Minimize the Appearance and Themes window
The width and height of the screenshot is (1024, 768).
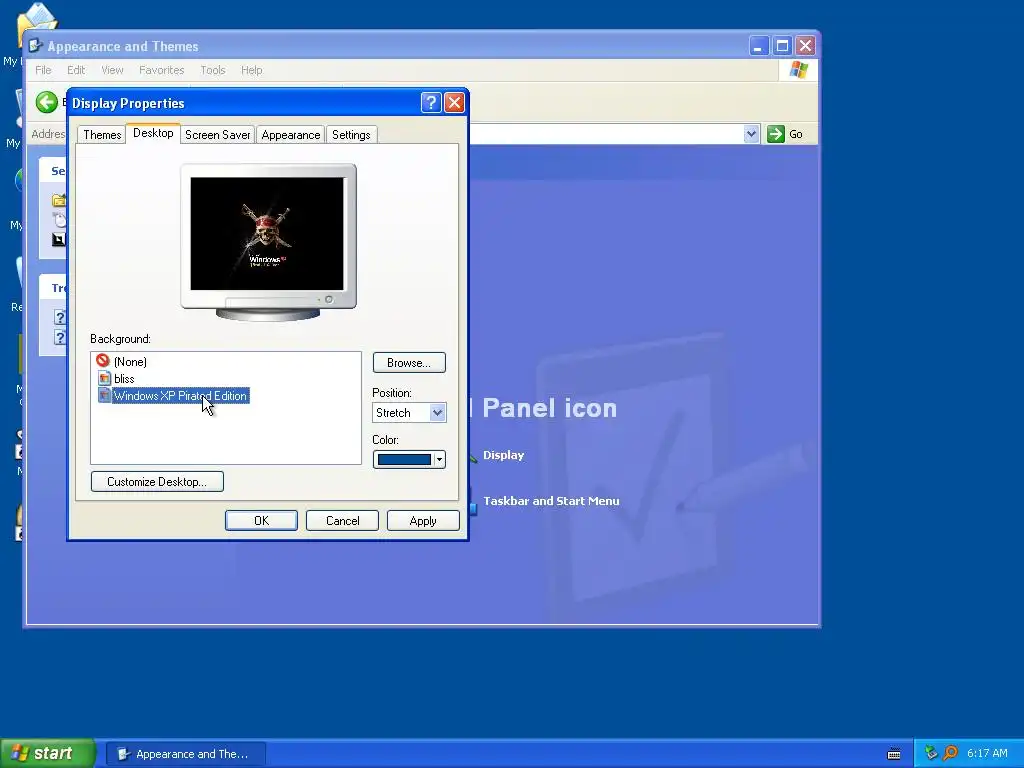coord(758,46)
